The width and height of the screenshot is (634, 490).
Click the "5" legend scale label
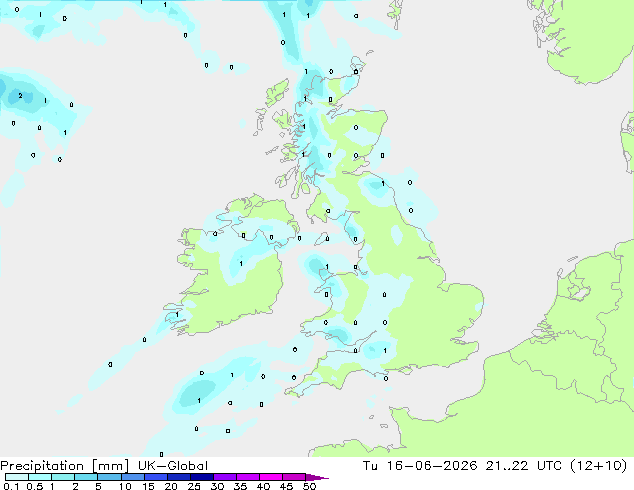pyautogui.click(x=98, y=486)
